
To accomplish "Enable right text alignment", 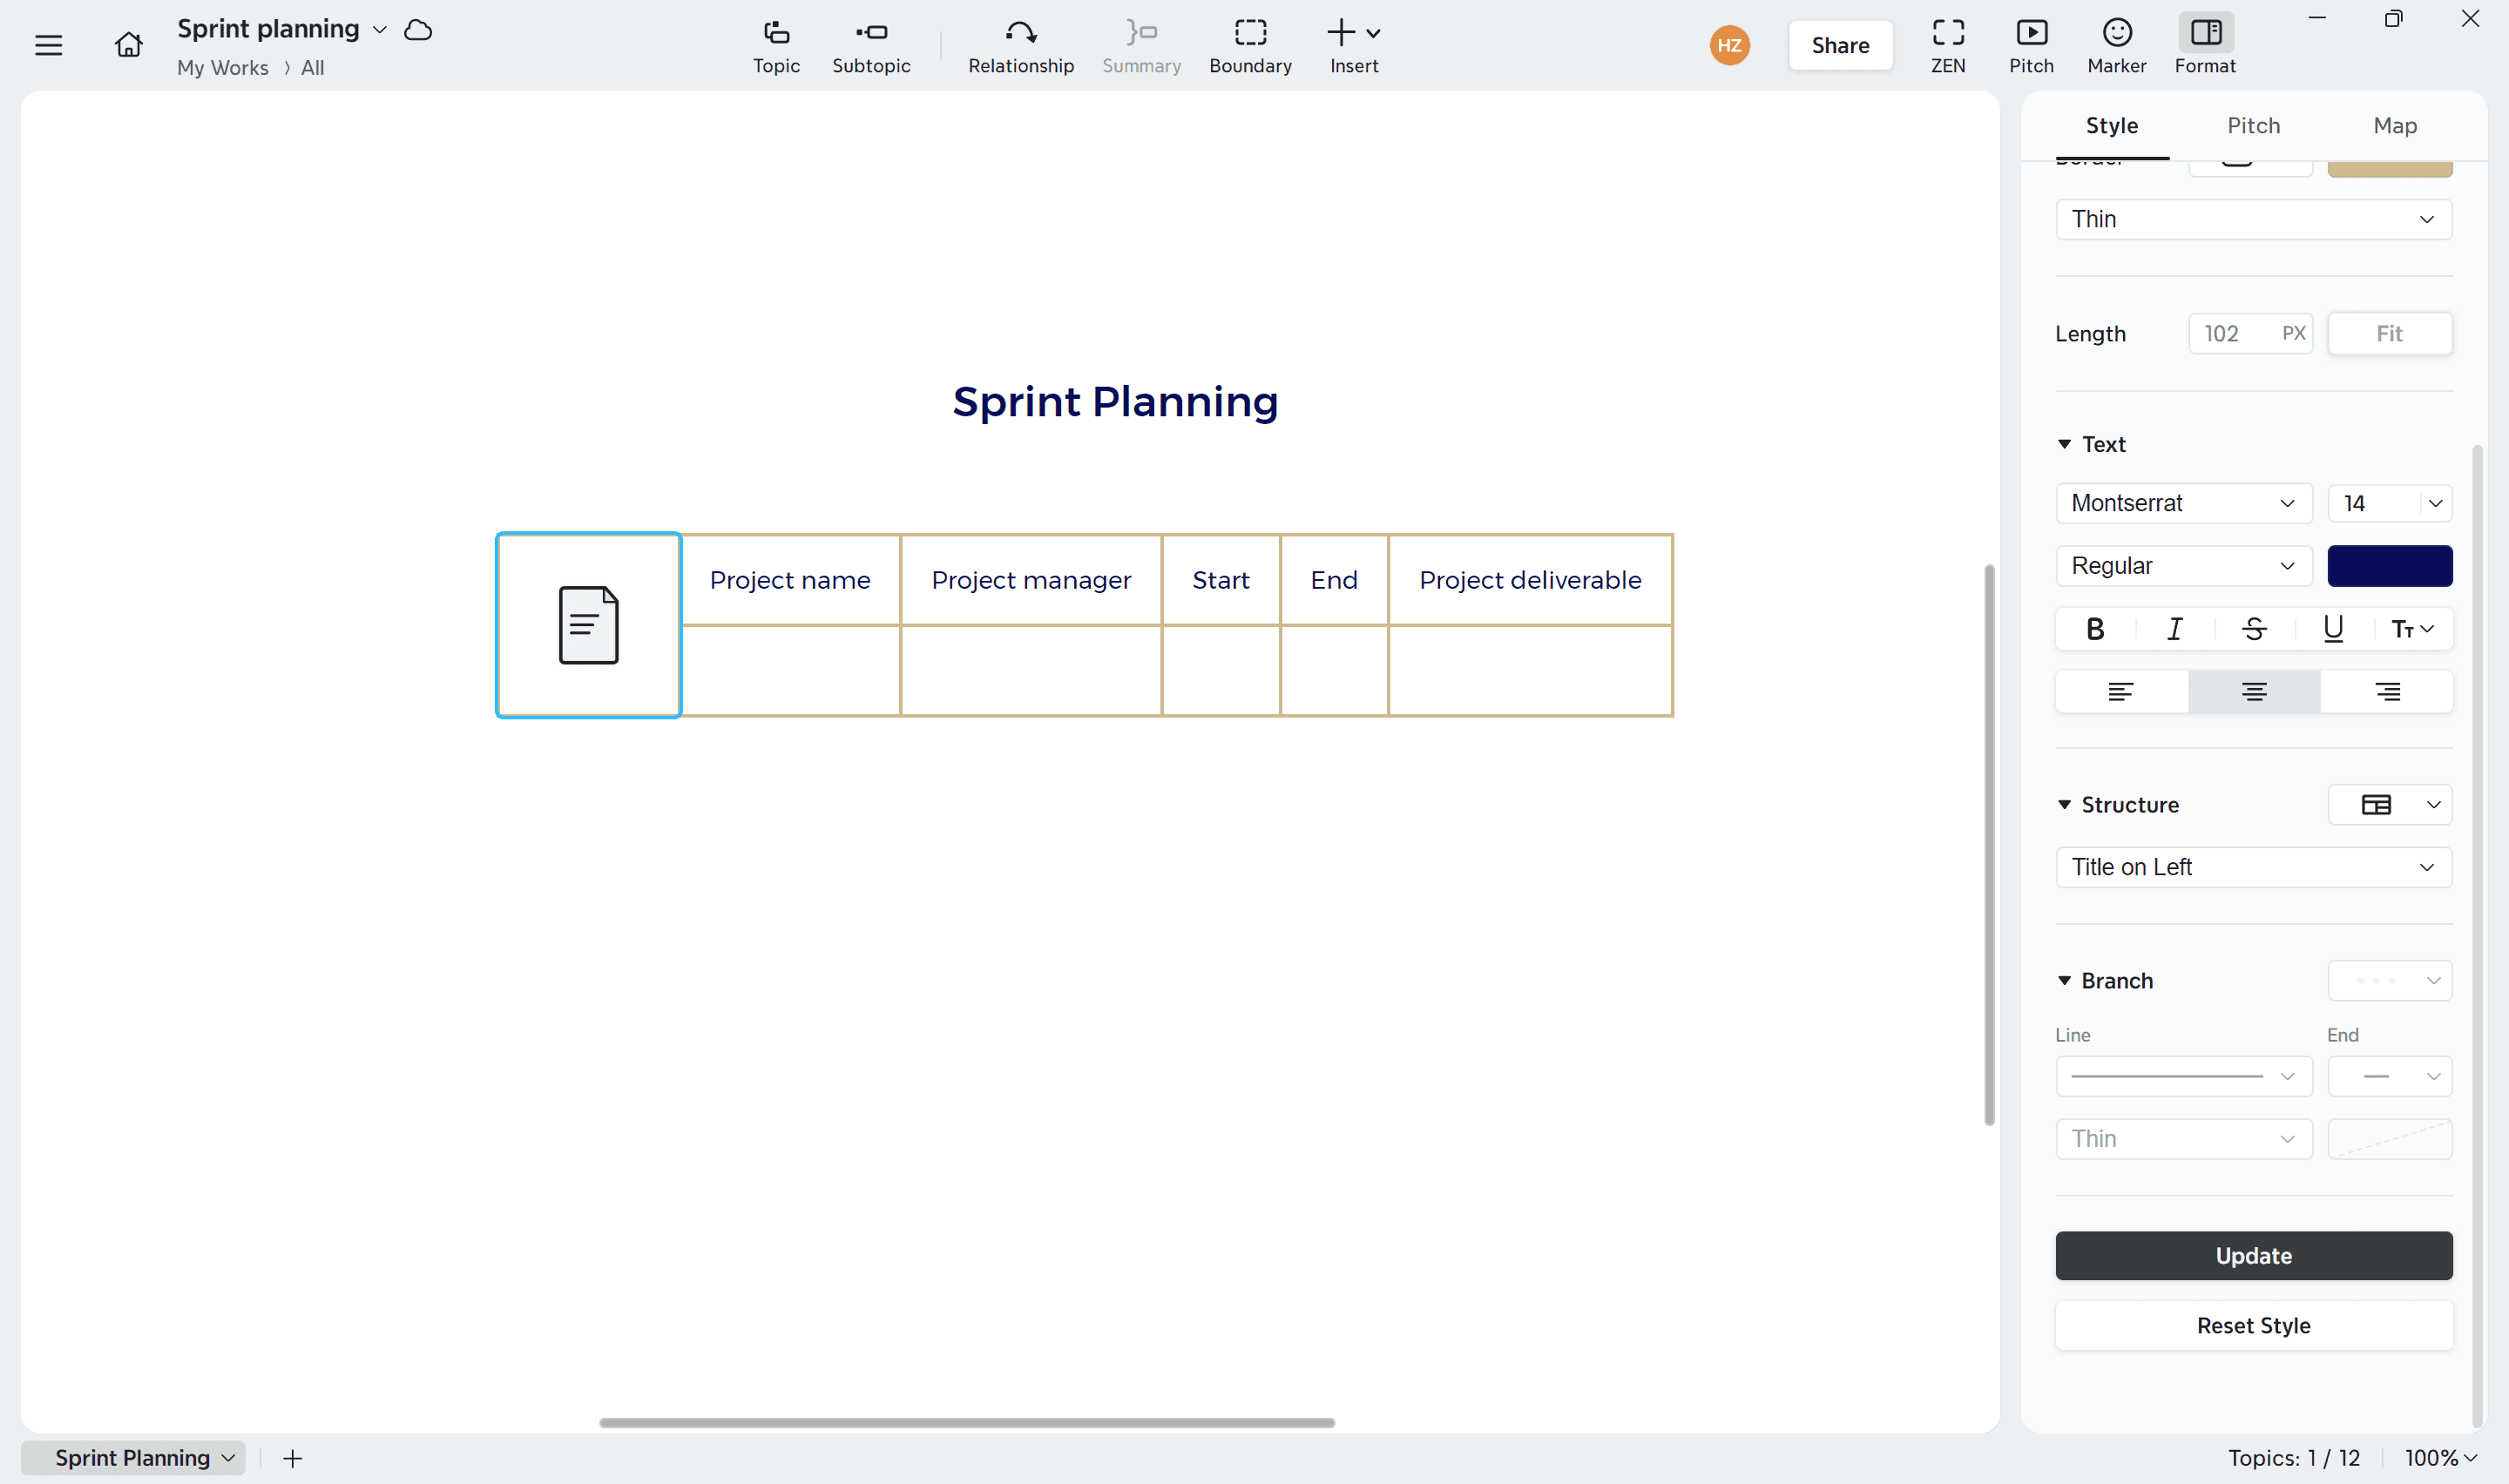I will point(2388,691).
